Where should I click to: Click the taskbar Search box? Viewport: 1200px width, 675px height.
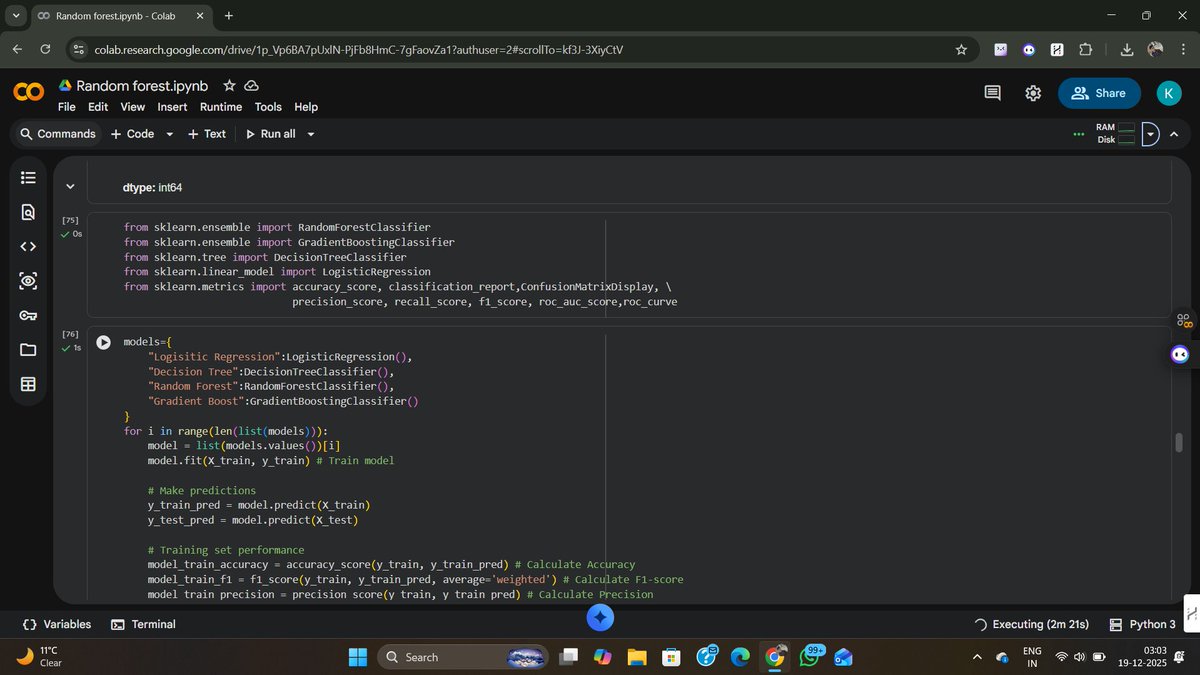(x=464, y=657)
